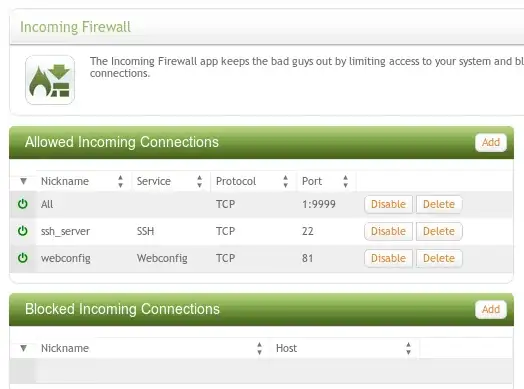Screen dimensions: 524x389
Task: Click the 'Blocked Incoming Connections' heading
Action: tap(122, 309)
